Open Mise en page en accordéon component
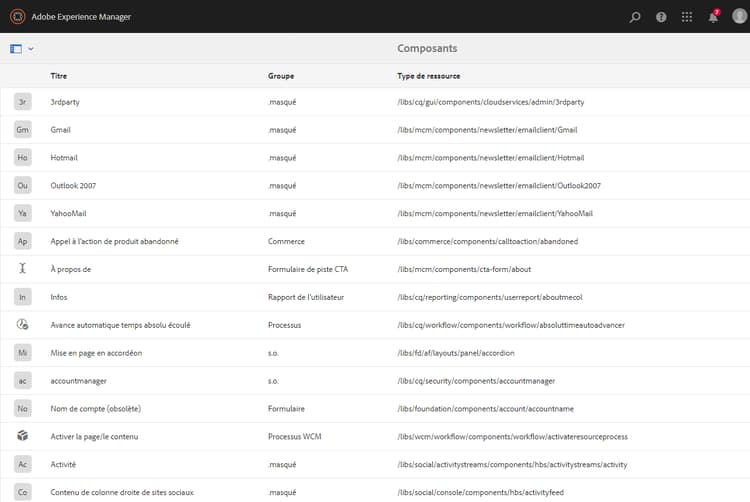The image size is (750, 502). (96, 353)
